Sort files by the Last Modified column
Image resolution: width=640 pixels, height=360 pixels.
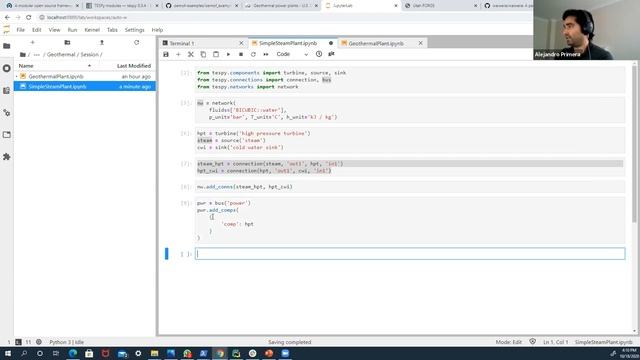[x=133, y=66]
